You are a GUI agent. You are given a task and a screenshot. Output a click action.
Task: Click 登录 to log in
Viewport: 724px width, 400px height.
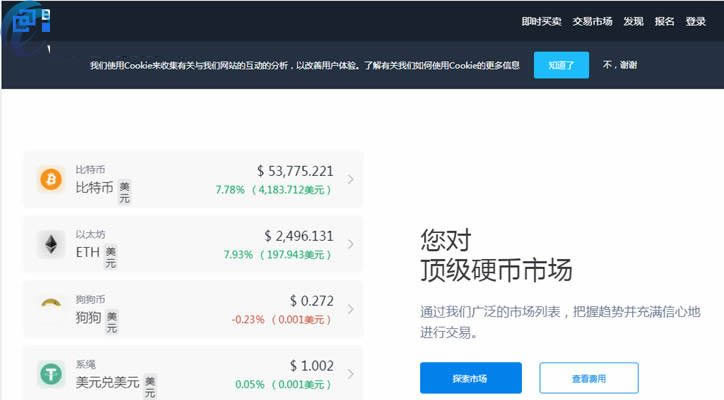click(696, 21)
